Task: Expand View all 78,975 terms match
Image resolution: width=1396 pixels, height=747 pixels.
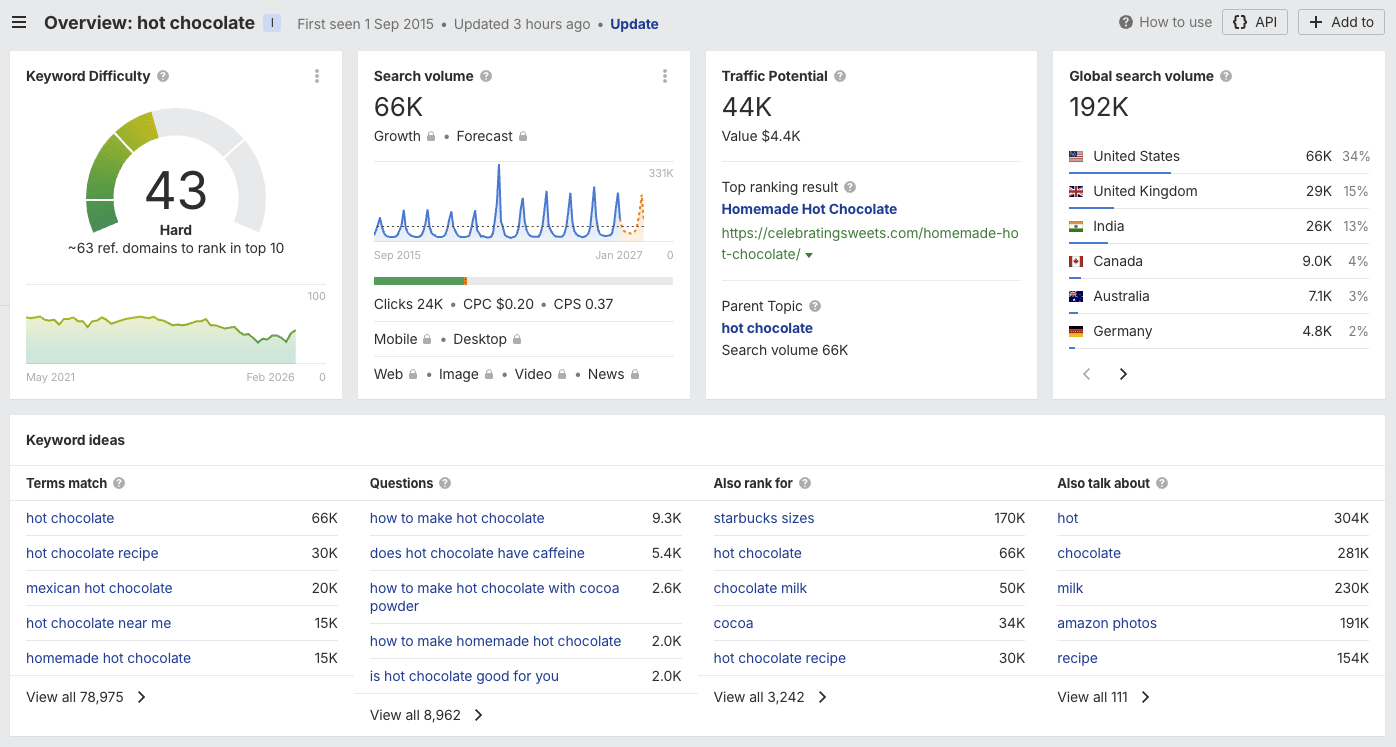Action: pos(86,697)
